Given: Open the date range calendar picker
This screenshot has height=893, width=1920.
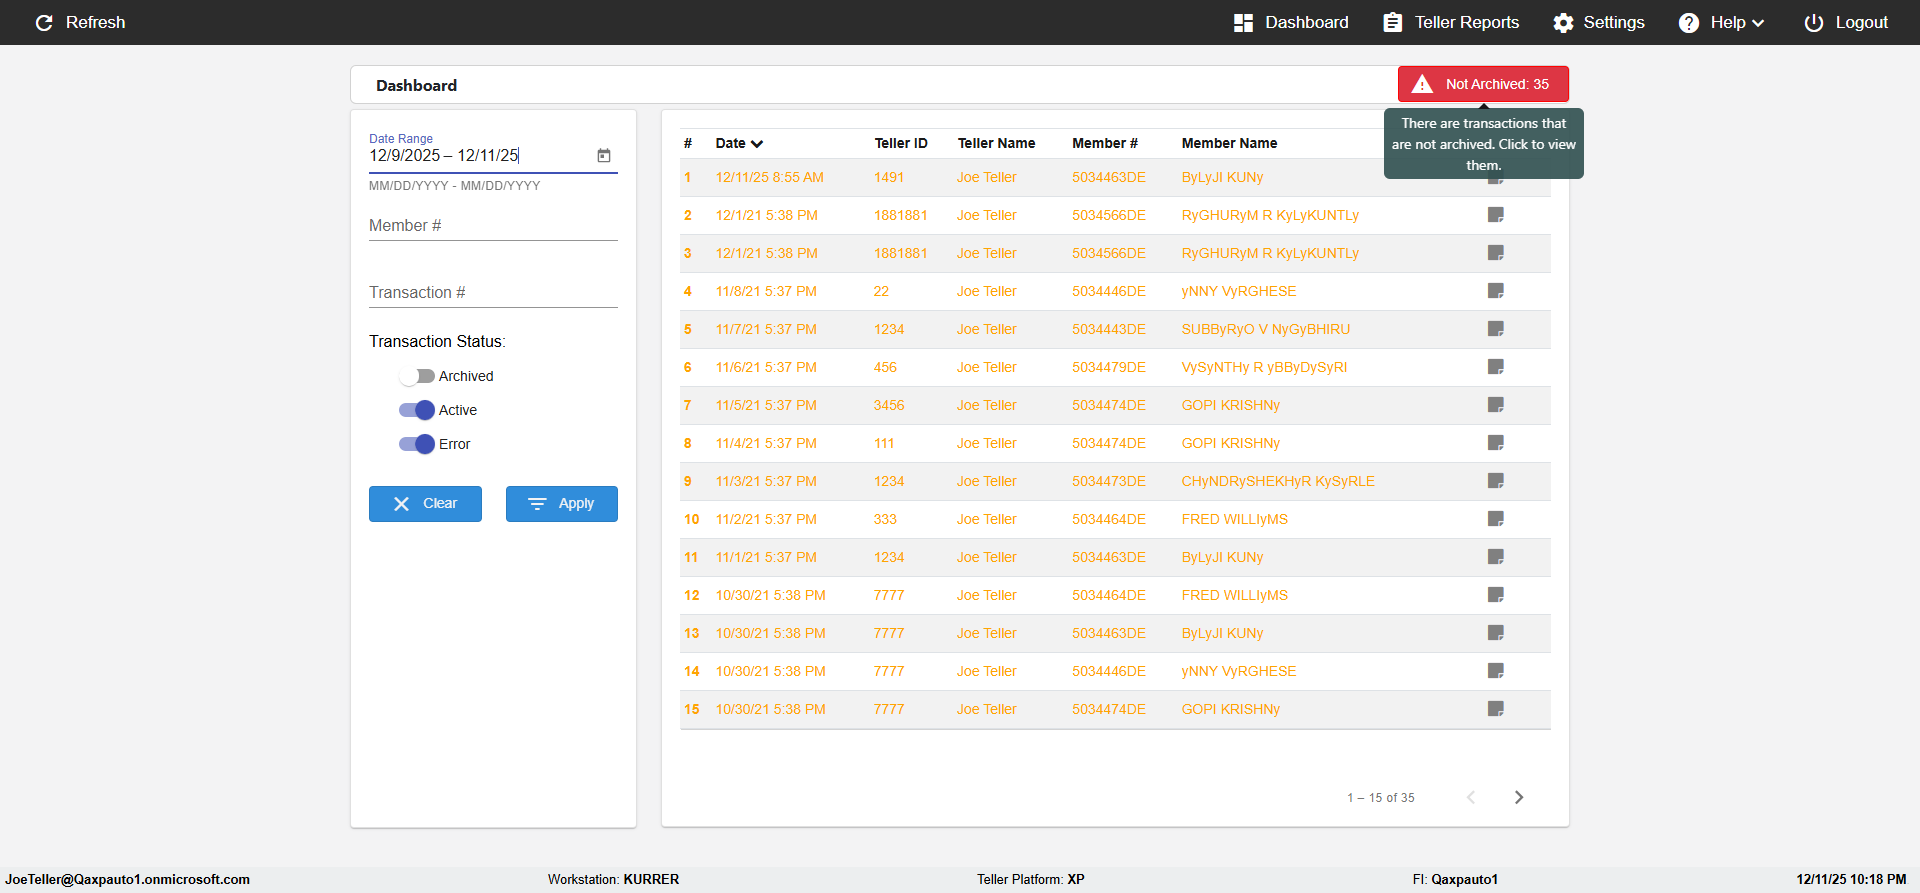Looking at the screenshot, I should click(604, 156).
